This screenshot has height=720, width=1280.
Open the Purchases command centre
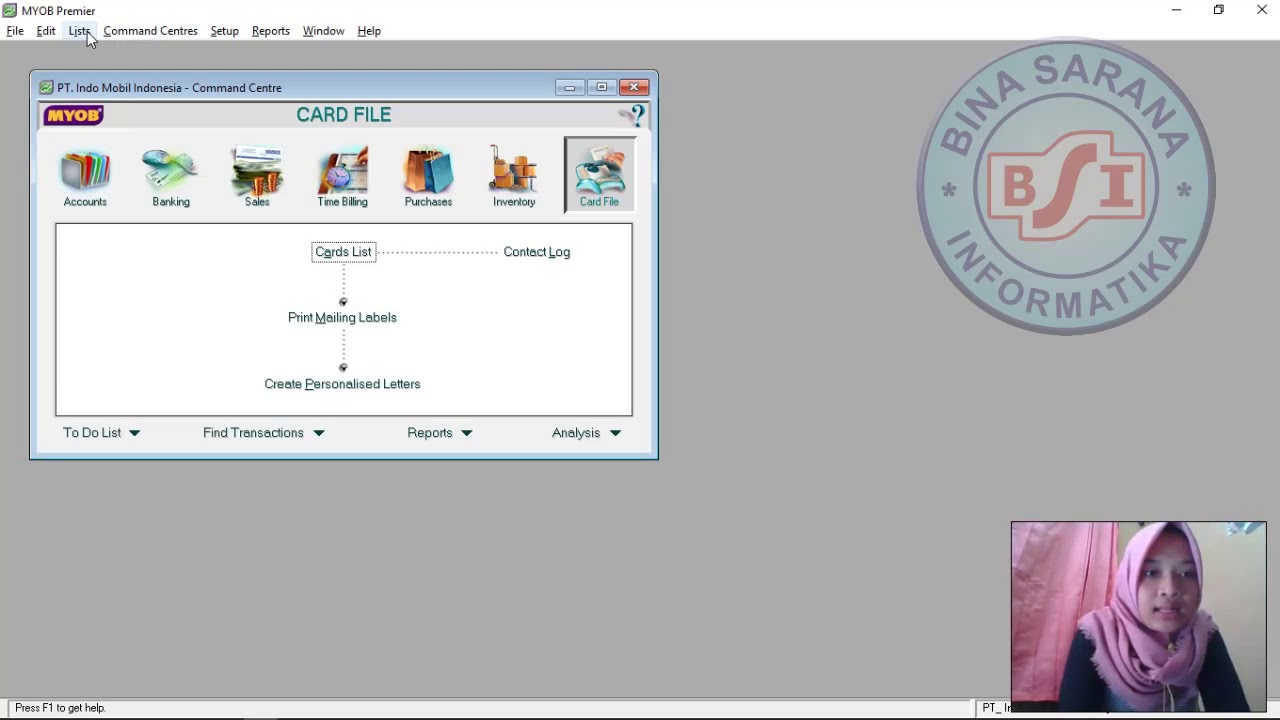pyautogui.click(x=428, y=178)
